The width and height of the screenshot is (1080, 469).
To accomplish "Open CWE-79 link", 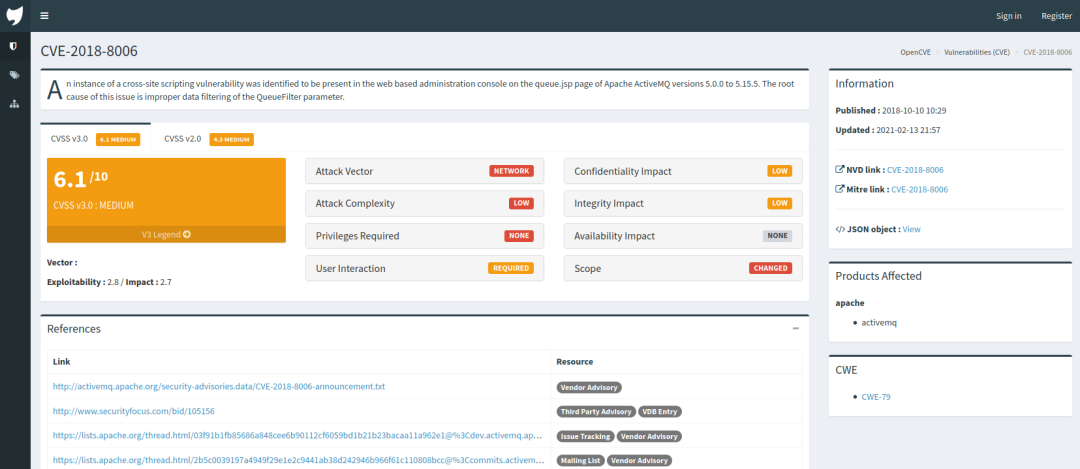I will pos(876,397).
